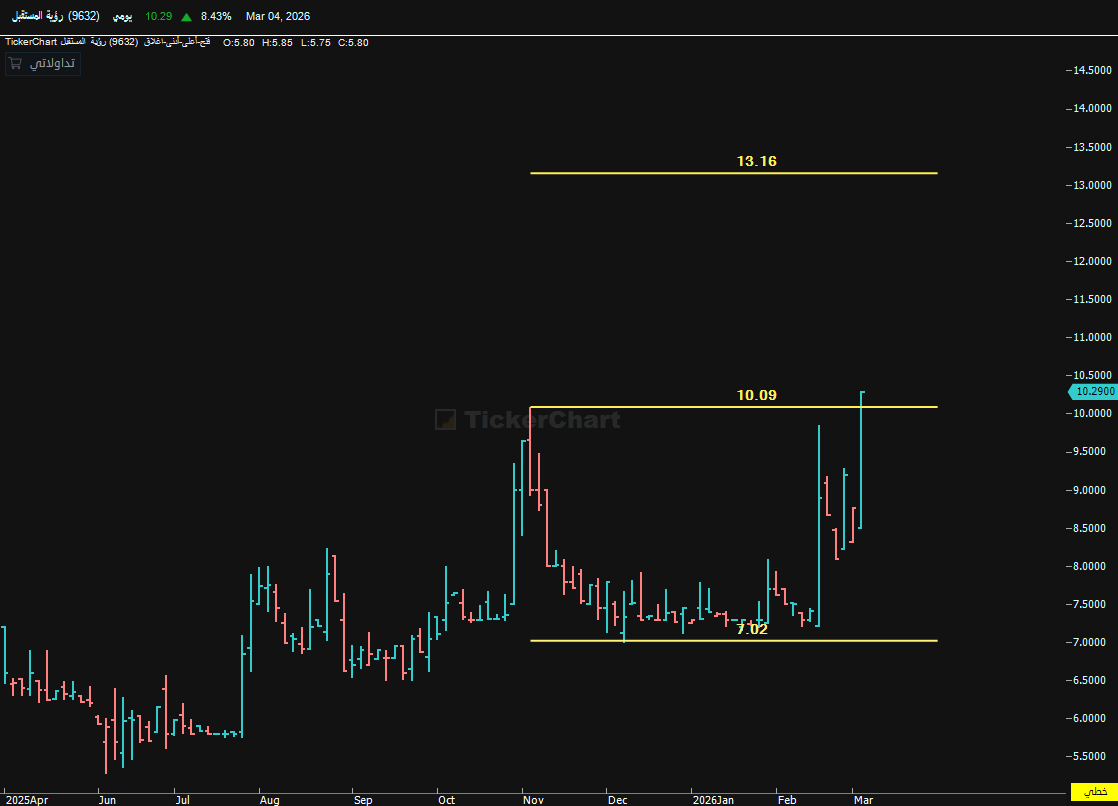
Task: Click the C:5.80 close value
Action: 353,43
